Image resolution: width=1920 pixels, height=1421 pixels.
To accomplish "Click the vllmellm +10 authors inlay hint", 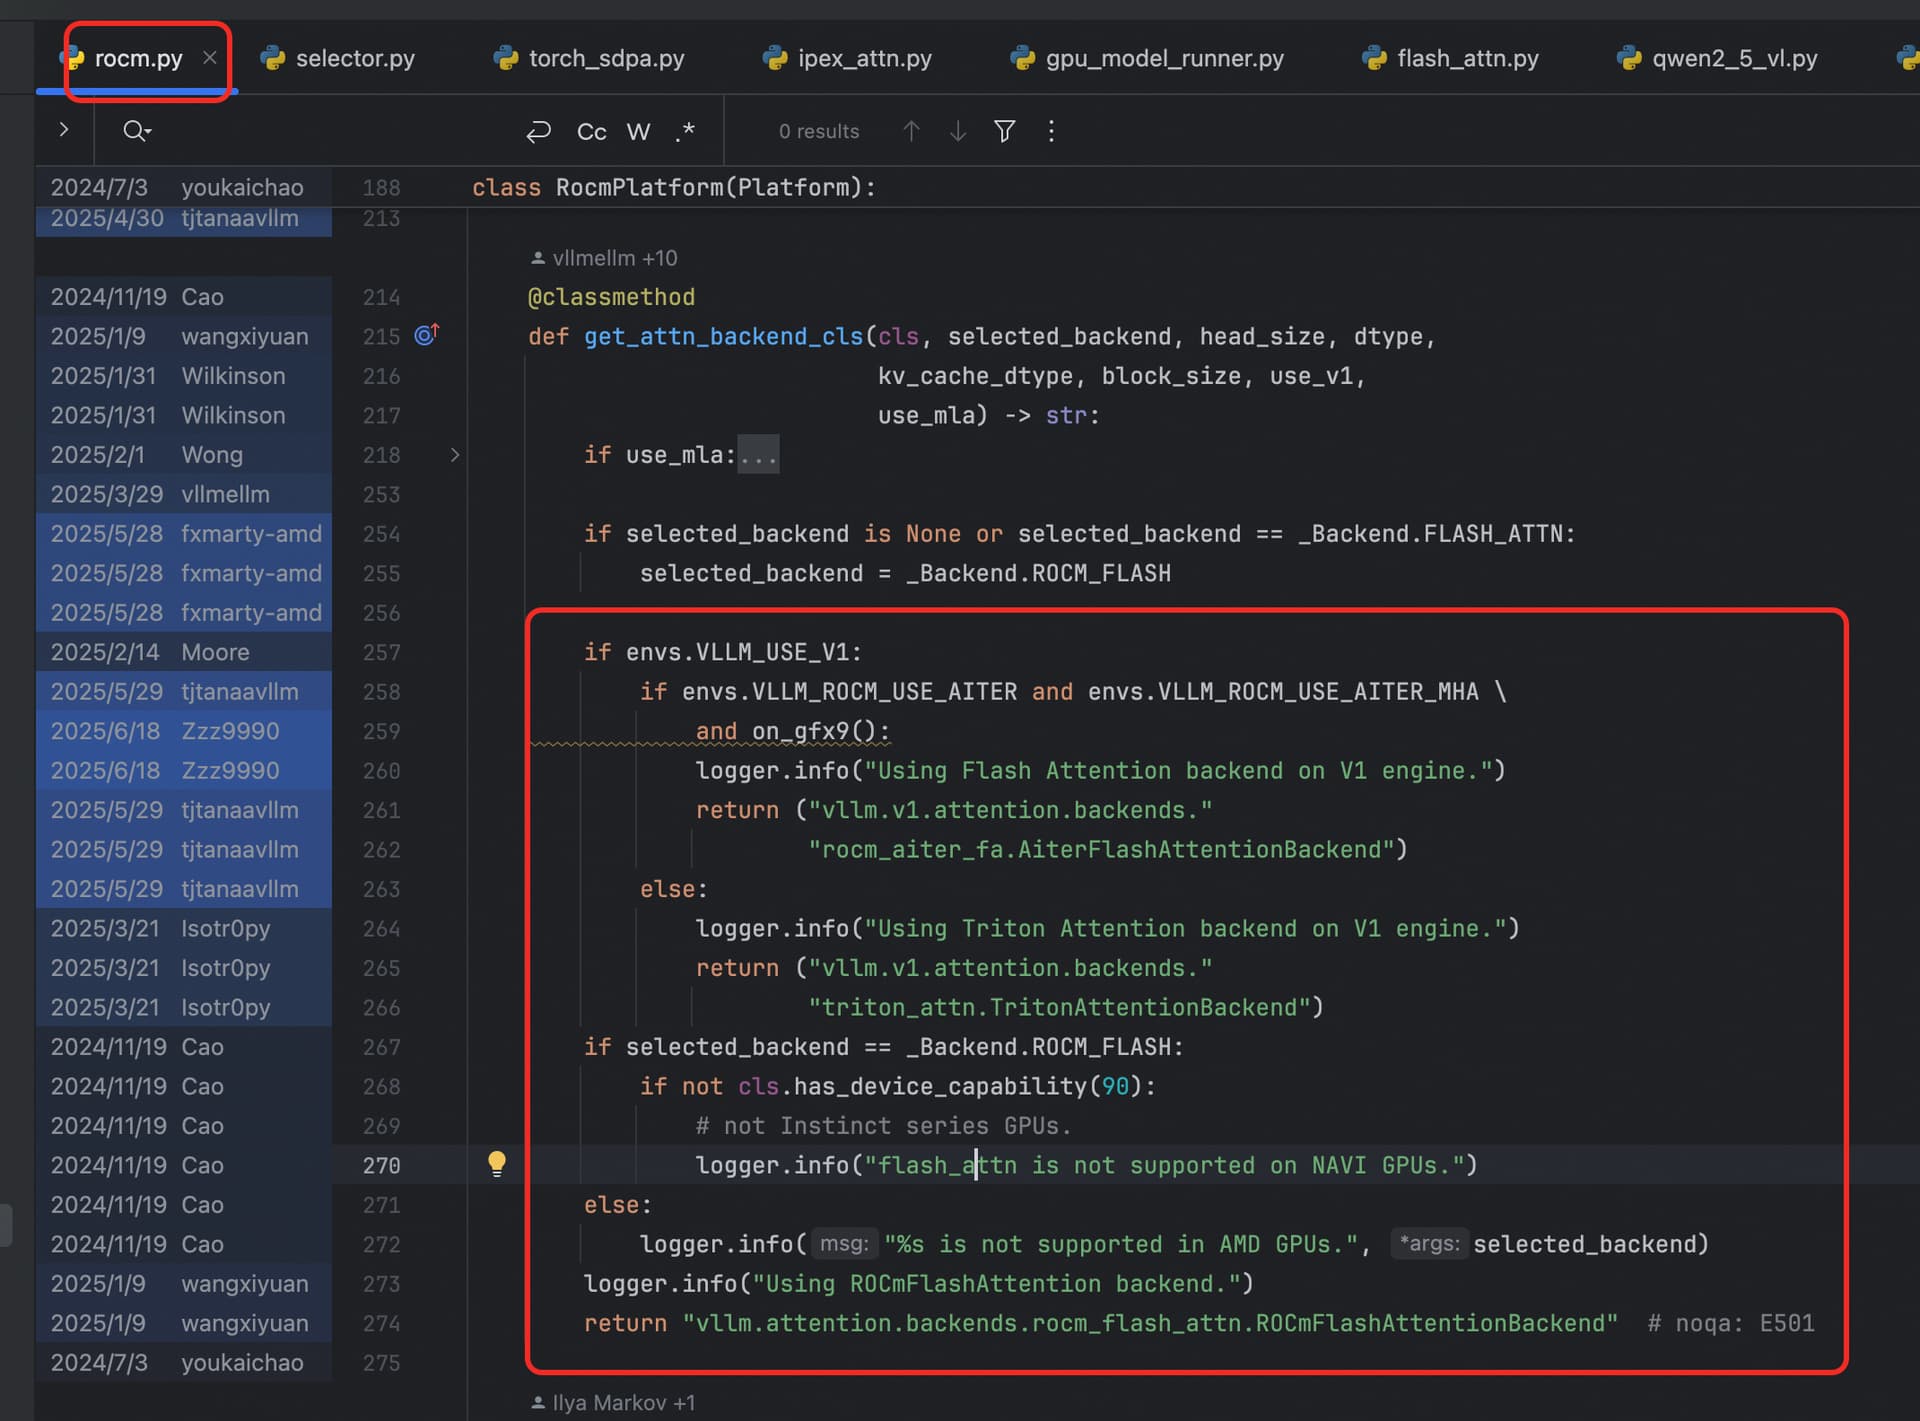I will 604,258.
